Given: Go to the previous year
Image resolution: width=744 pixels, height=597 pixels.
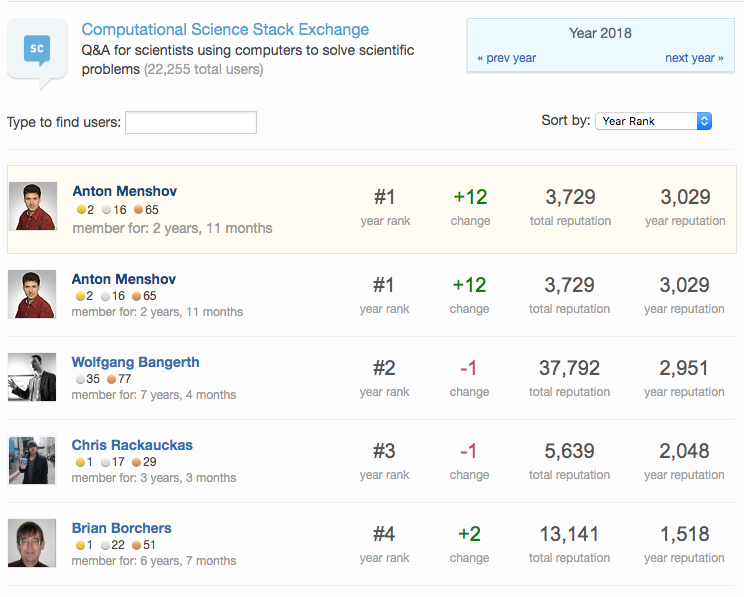Looking at the screenshot, I should 507,58.
